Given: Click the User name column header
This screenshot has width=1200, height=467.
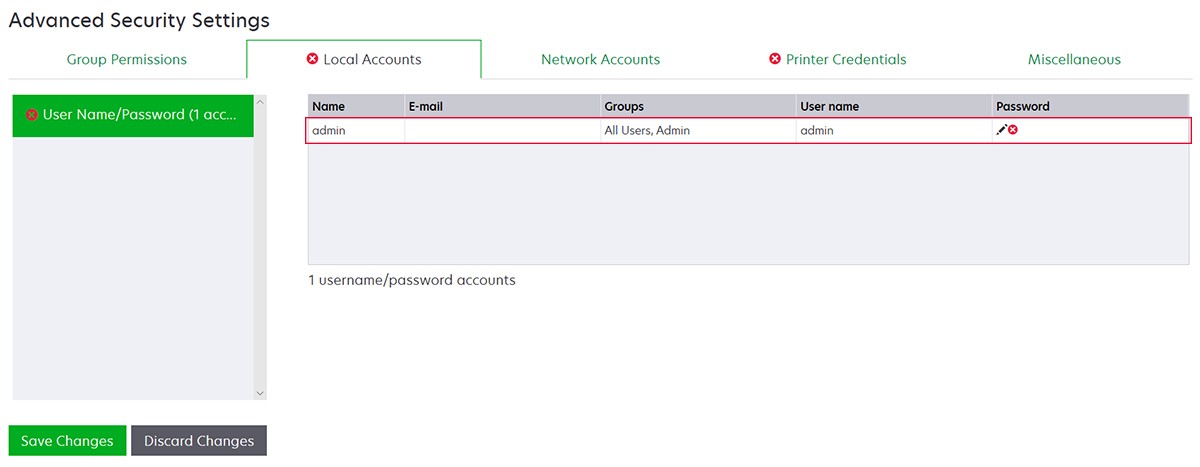Looking at the screenshot, I should (829, 106).
